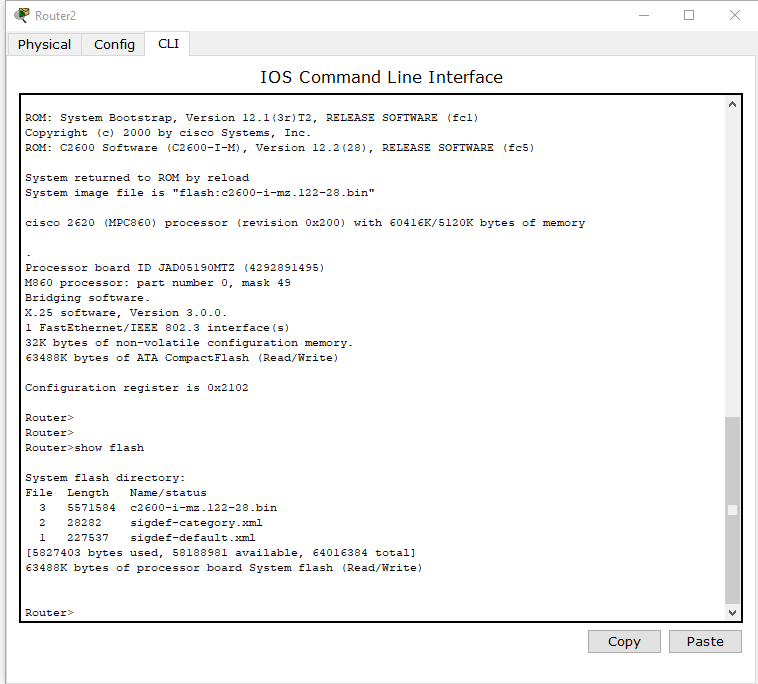Close the Router2 window
The height and width of the screenshot is (684, 758).
(735, 15)
